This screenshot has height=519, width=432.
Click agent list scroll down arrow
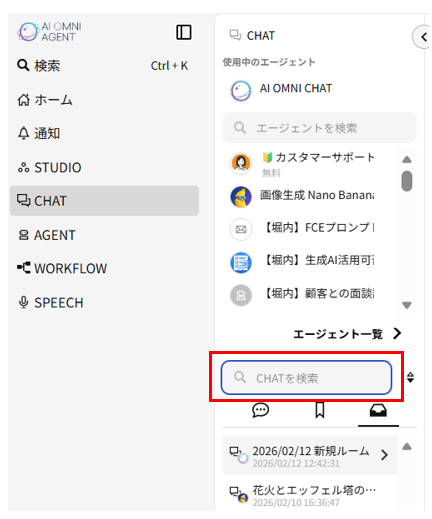407,305
